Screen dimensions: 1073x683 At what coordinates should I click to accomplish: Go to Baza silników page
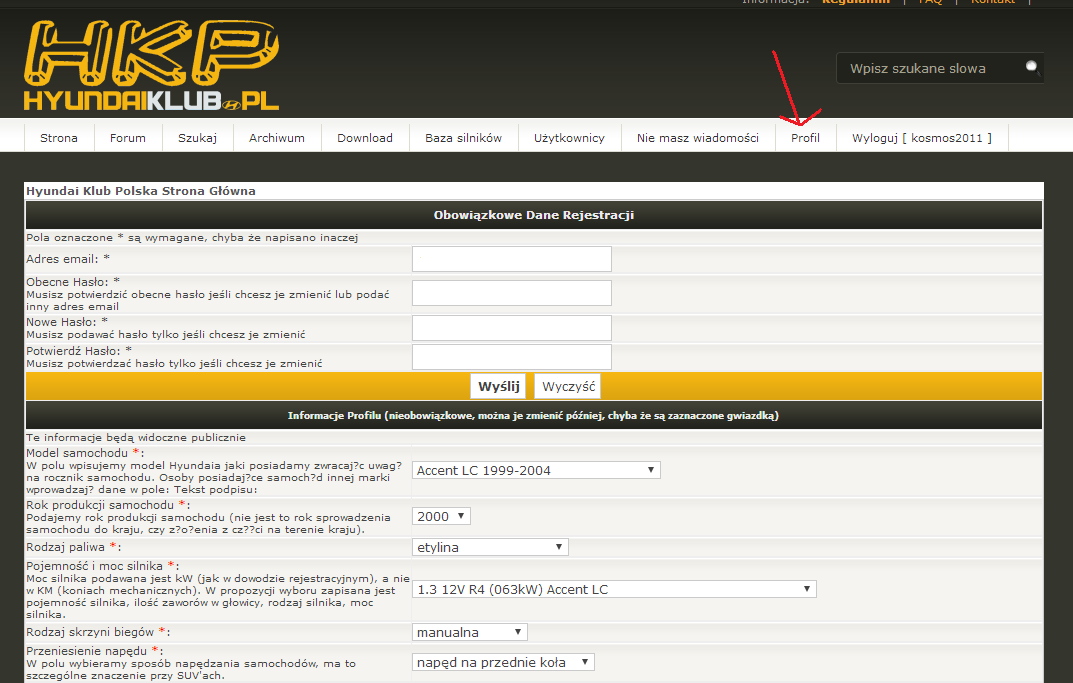click(463, 138)
